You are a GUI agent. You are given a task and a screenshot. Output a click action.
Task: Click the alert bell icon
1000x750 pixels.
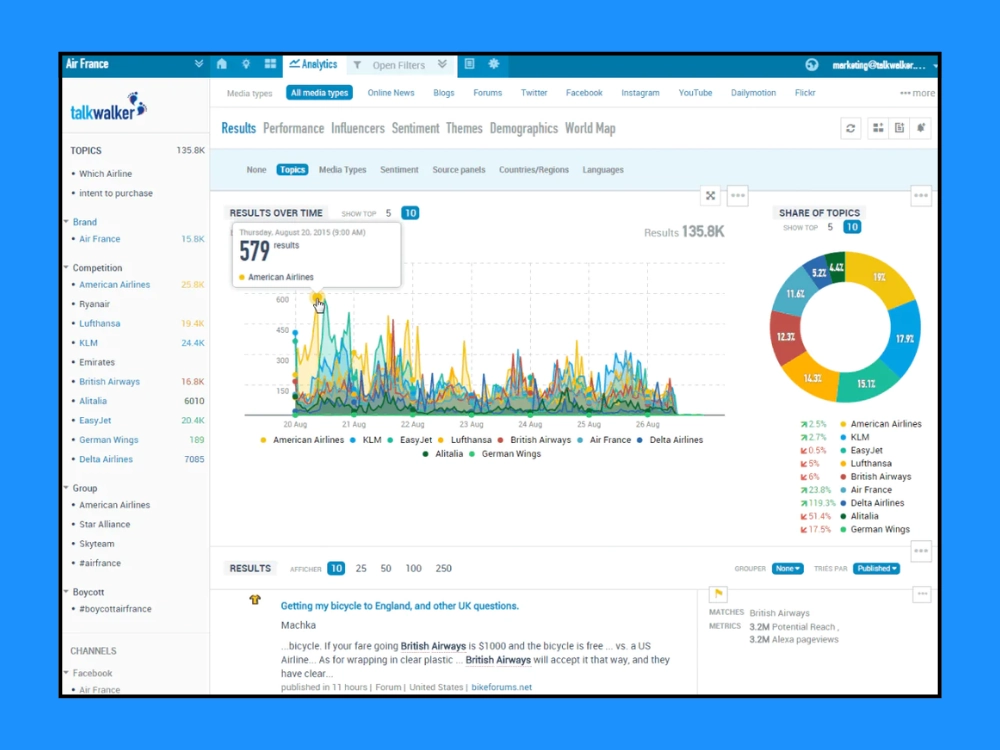(x=921, y=128)
